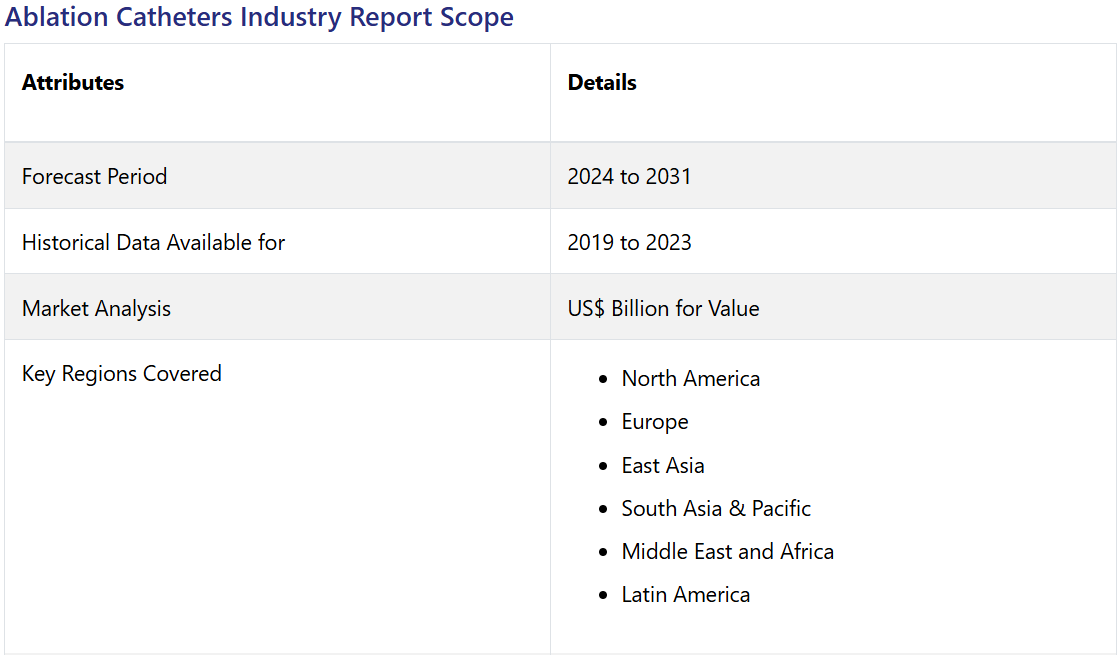The height and width of the screenshot is (655, 1120).
Task: Click Europe in the regions list
Action: [654, 422]
